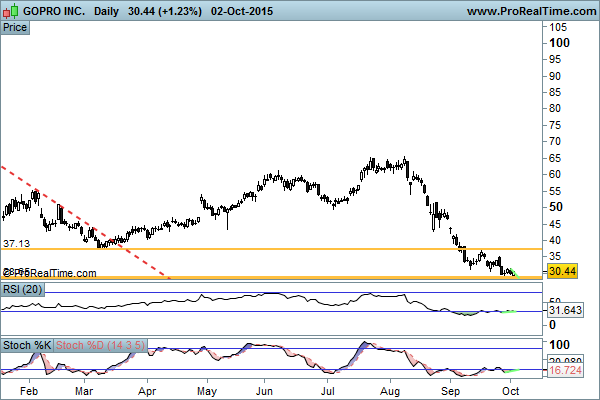Viewport: 600px width, 400px height.
Task: Click the Mar month label on time axis
Action: point(84,391)
